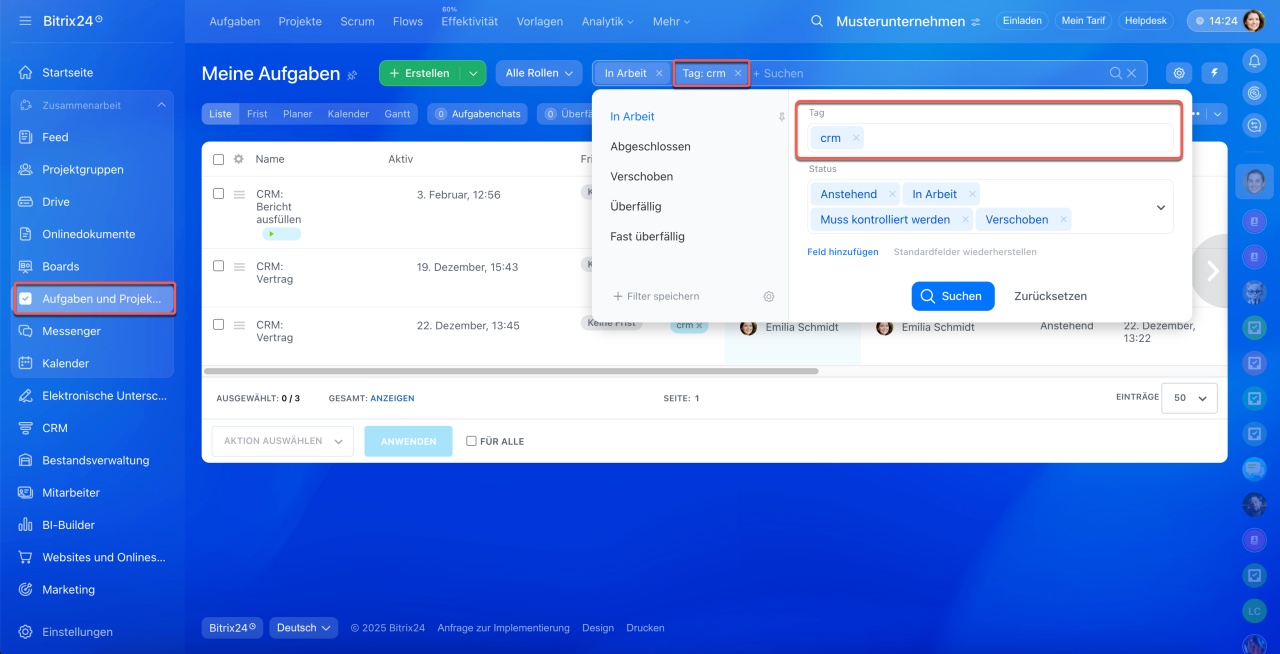Open Messenger in sidebar
1280x654 pixels.
tap(71, 331)
